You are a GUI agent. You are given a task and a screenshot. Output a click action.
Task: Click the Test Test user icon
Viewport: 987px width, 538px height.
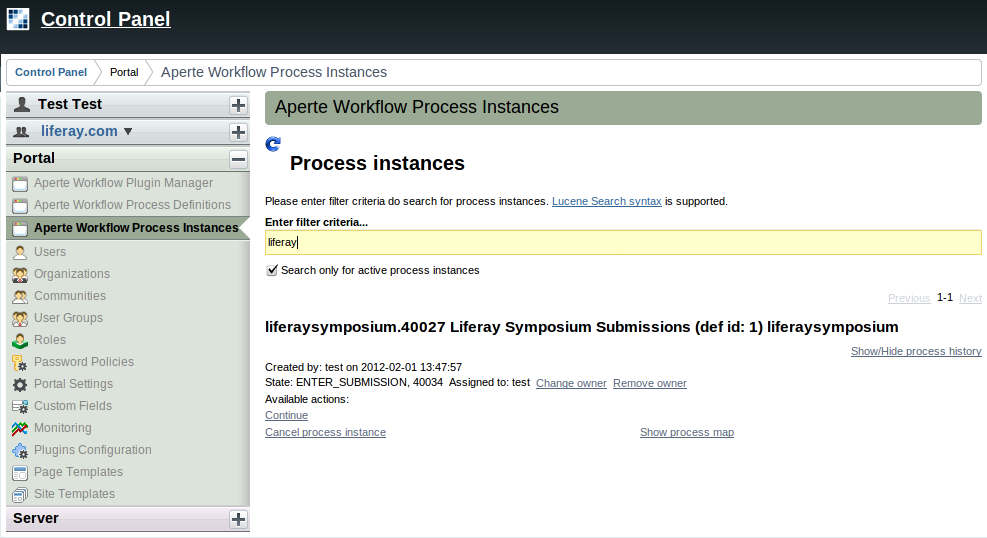(22, 104)
